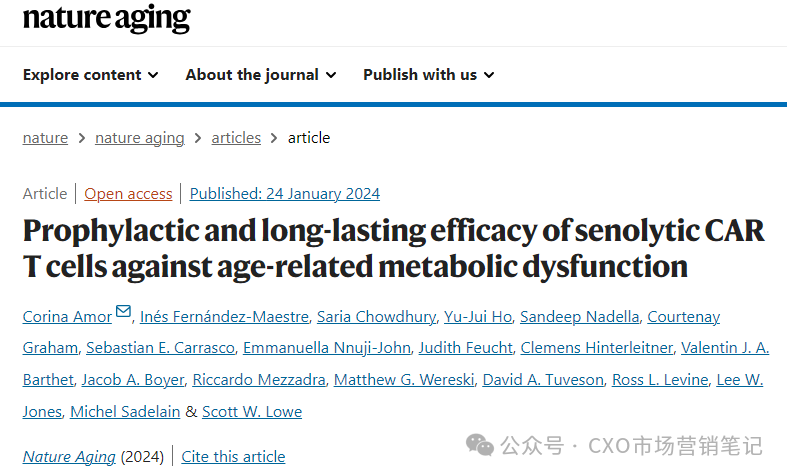Open author Yu-Jui Ho link
787x476 pixels.
coord(478,317)
